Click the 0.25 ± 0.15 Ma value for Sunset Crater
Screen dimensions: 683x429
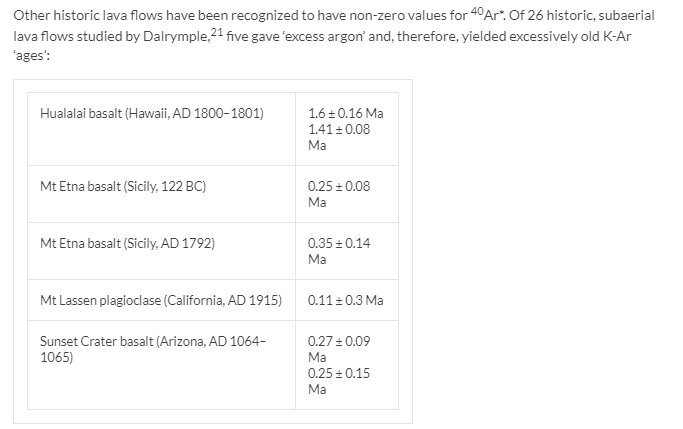click(339, 381)
